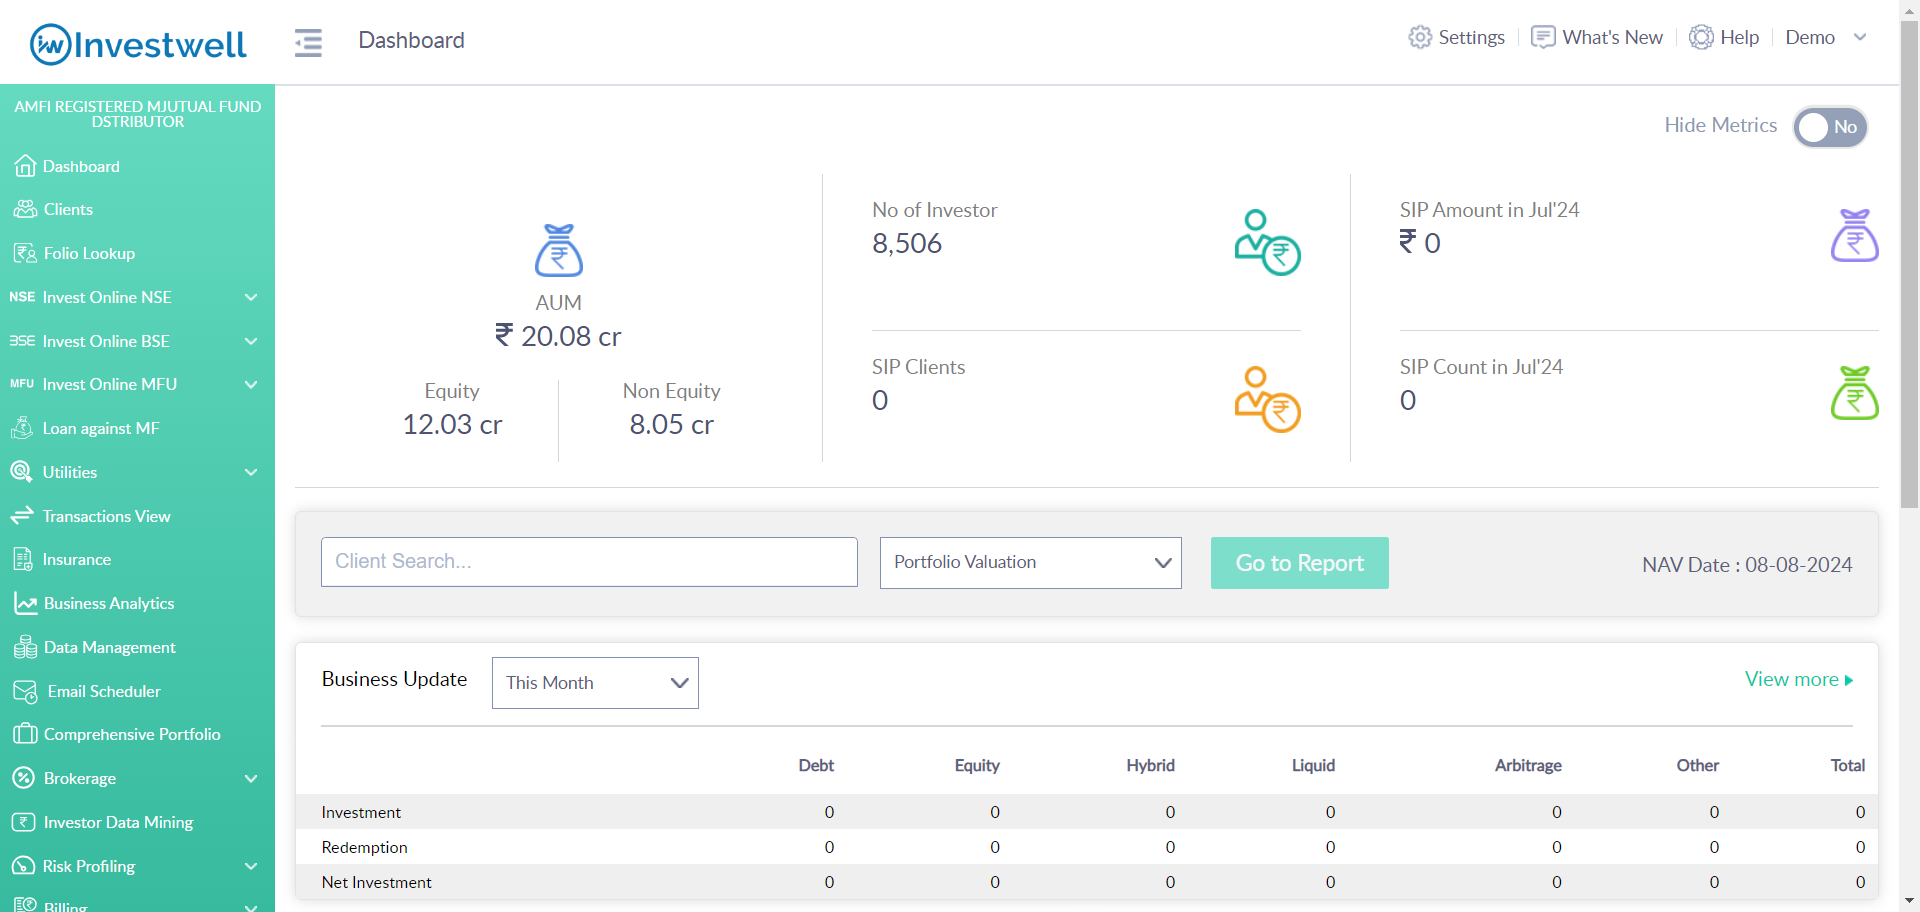
Task: Click the View more link
Action: point(1798,679)
